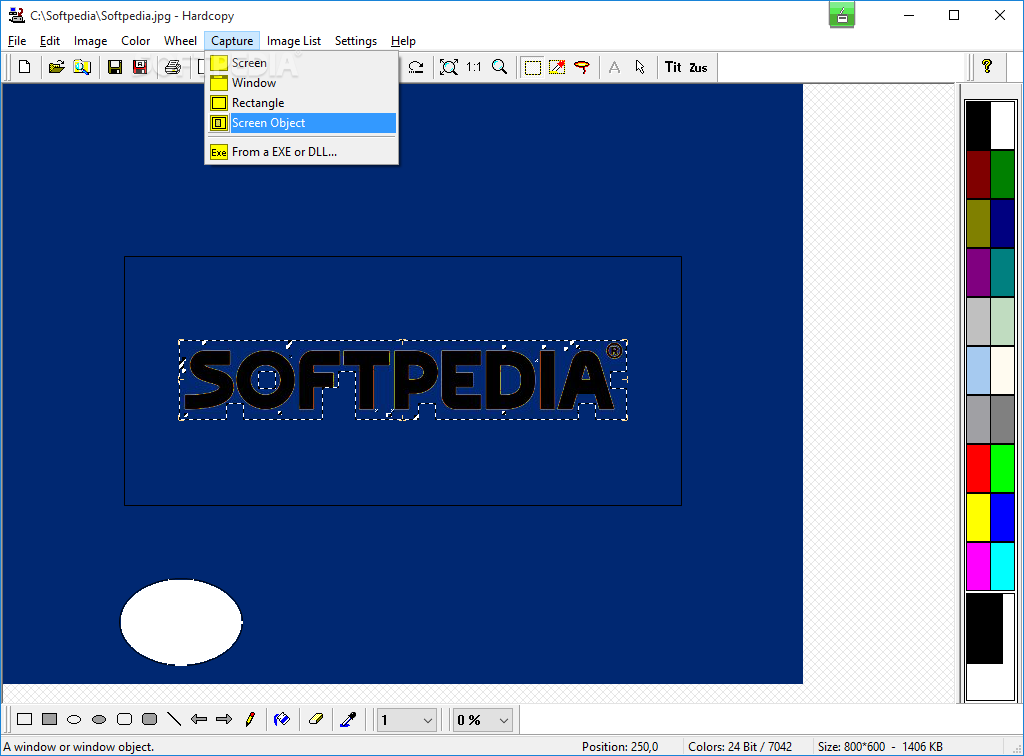The height and width of the screenshot is (756, 1024).
Task: Pick the black palette swatch
Action: click(978, 126)
